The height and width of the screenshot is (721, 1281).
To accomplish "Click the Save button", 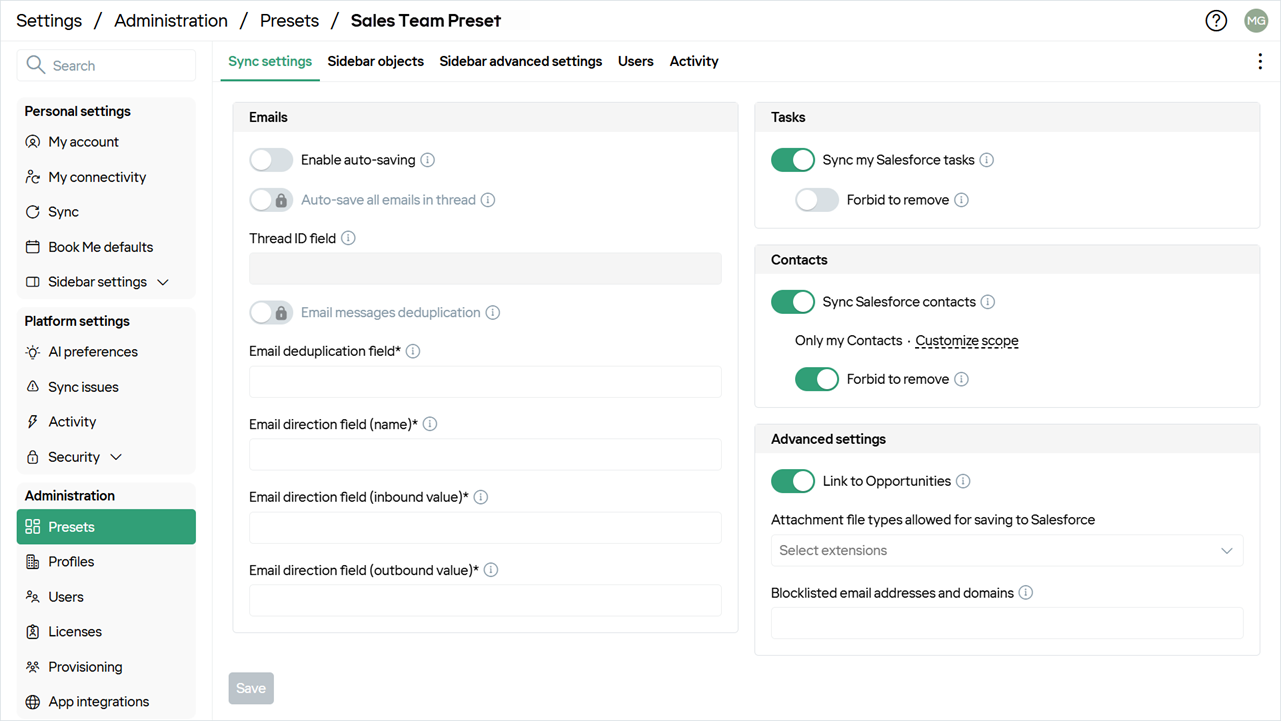I will tap(251, 688).
